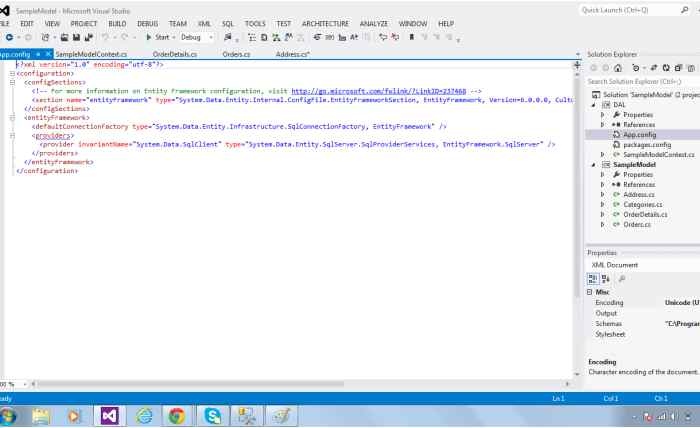This screenshot has width=700, height=428.
Task: Open the Debug configuration dropdown
Action: coord(197,37)
